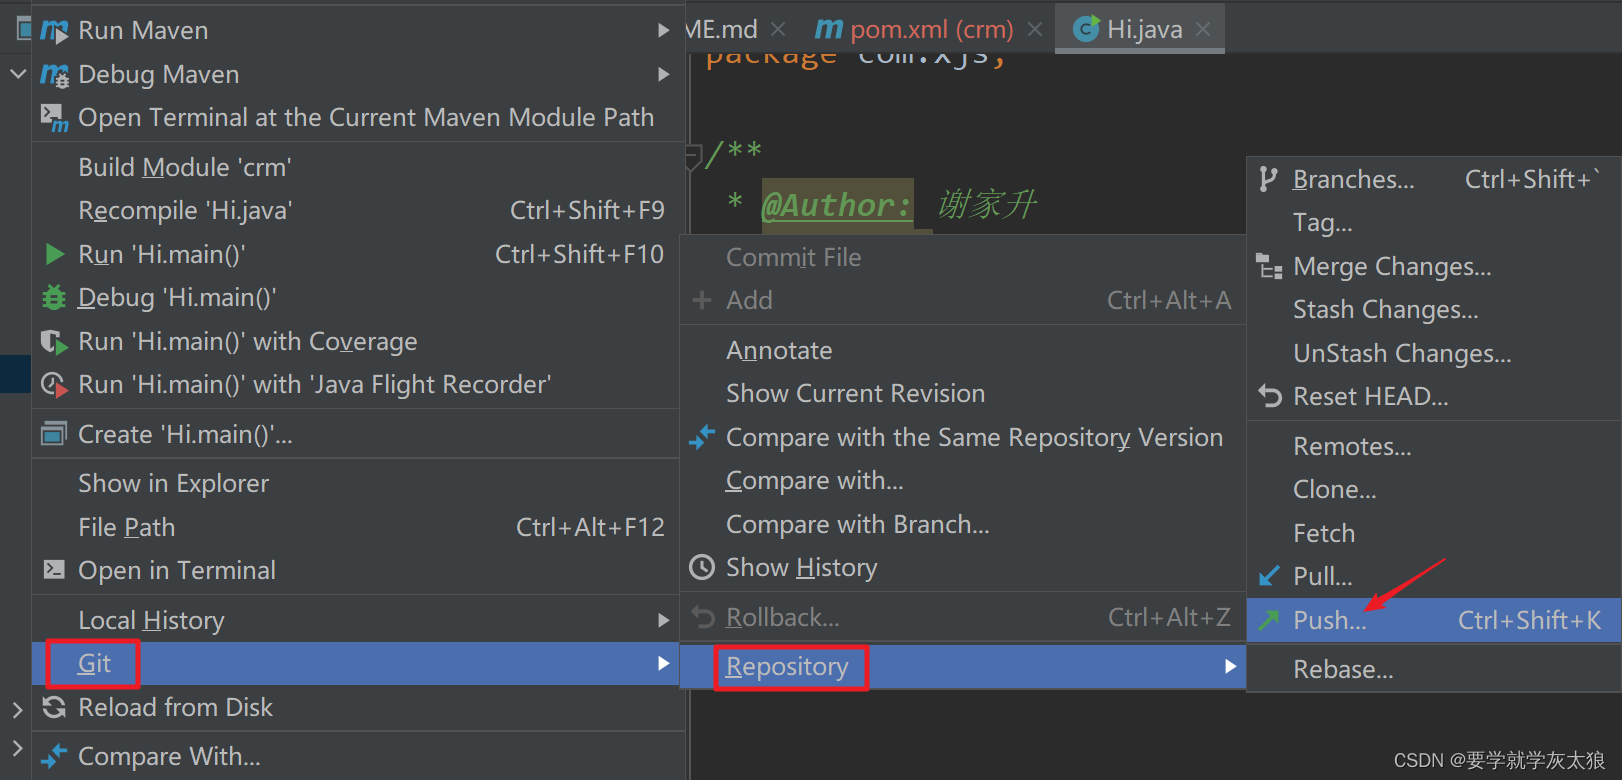
Task: Choose plain Compare with... in Git submenu
Action: point(962,480)
